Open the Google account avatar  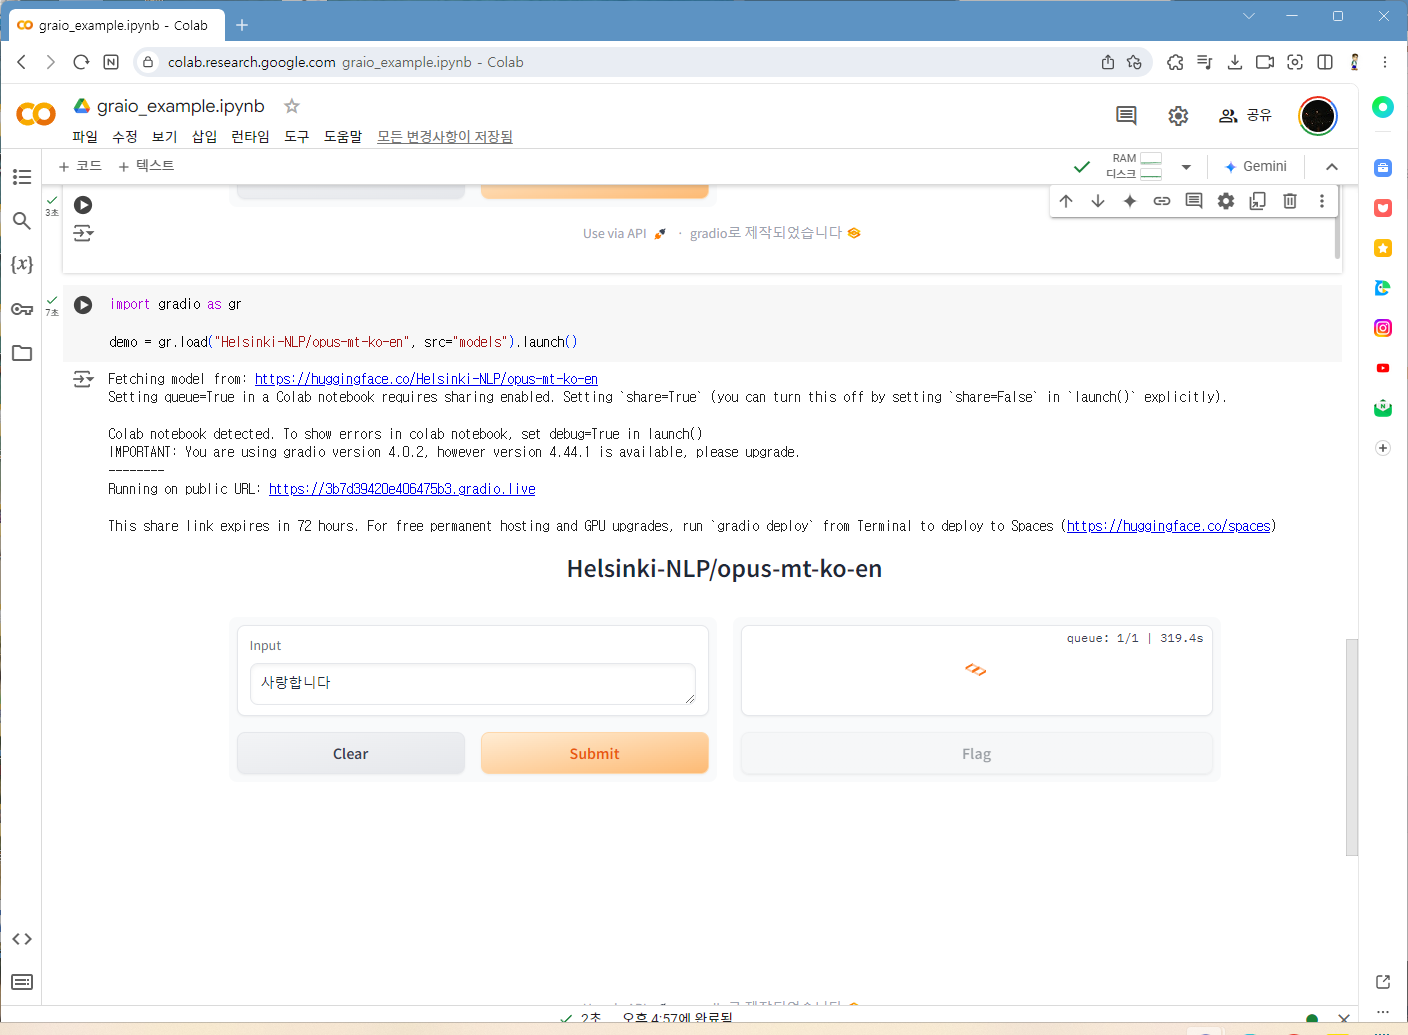(1318, 116)
